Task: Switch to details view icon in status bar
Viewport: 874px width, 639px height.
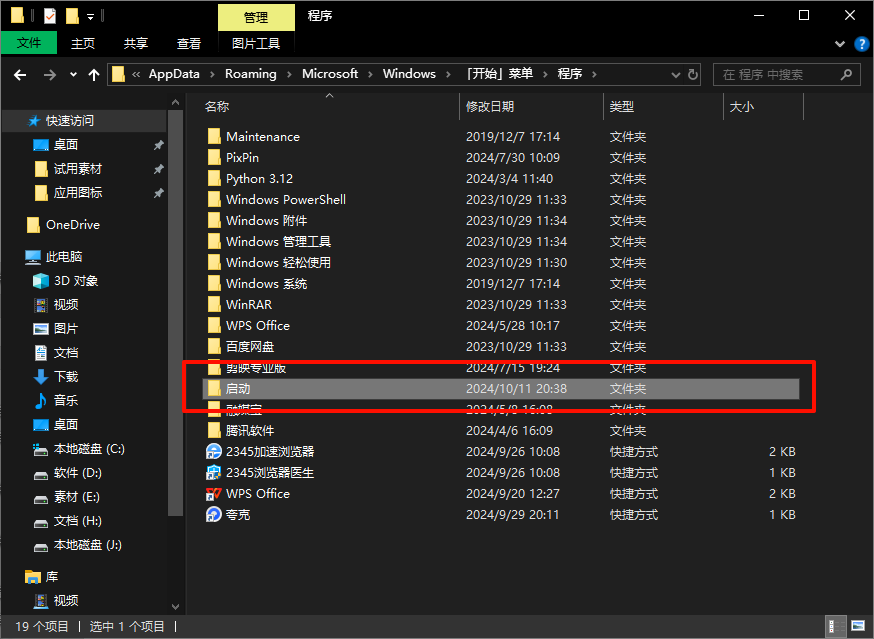Action: tap(836, 626)
